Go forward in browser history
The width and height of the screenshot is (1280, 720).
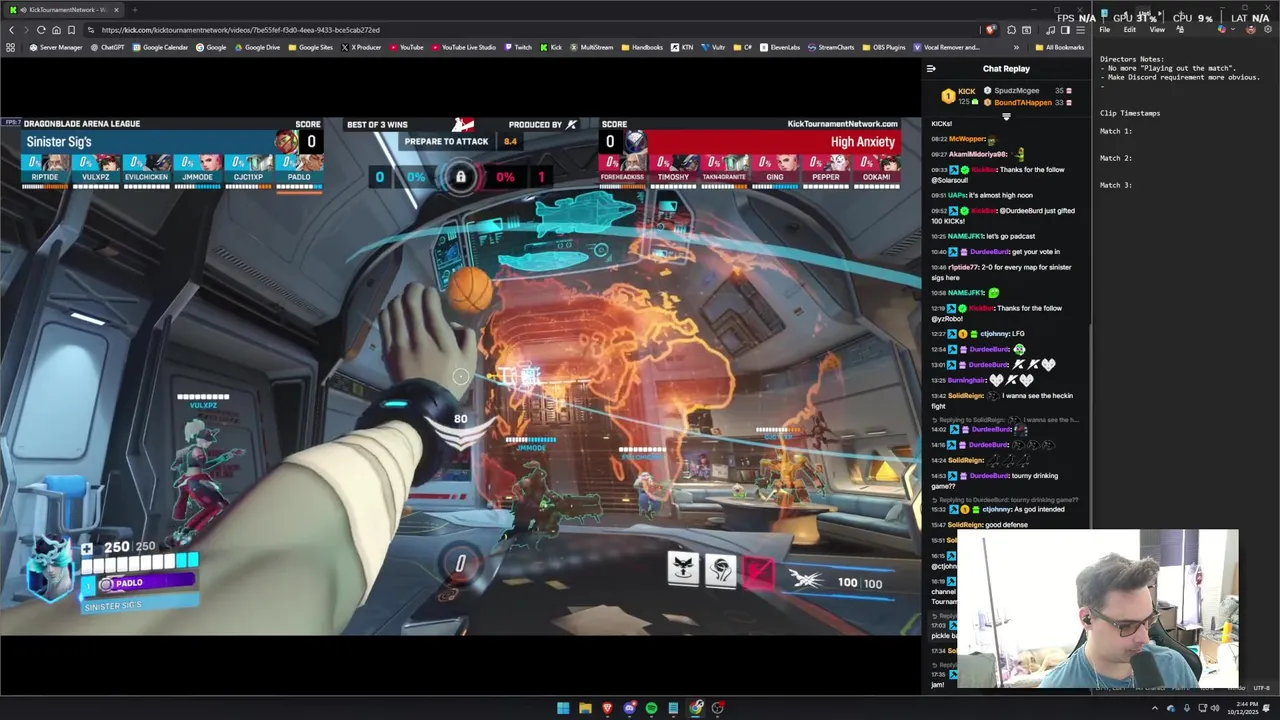point(26,30)
